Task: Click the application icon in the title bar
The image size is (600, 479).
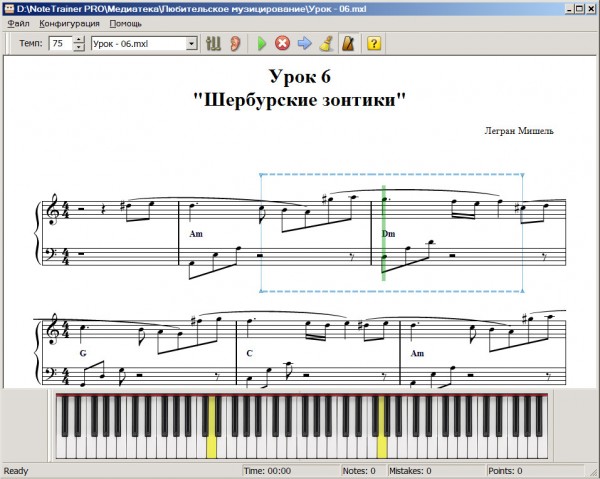Action: pyautogui.click(x=8, y=7)
